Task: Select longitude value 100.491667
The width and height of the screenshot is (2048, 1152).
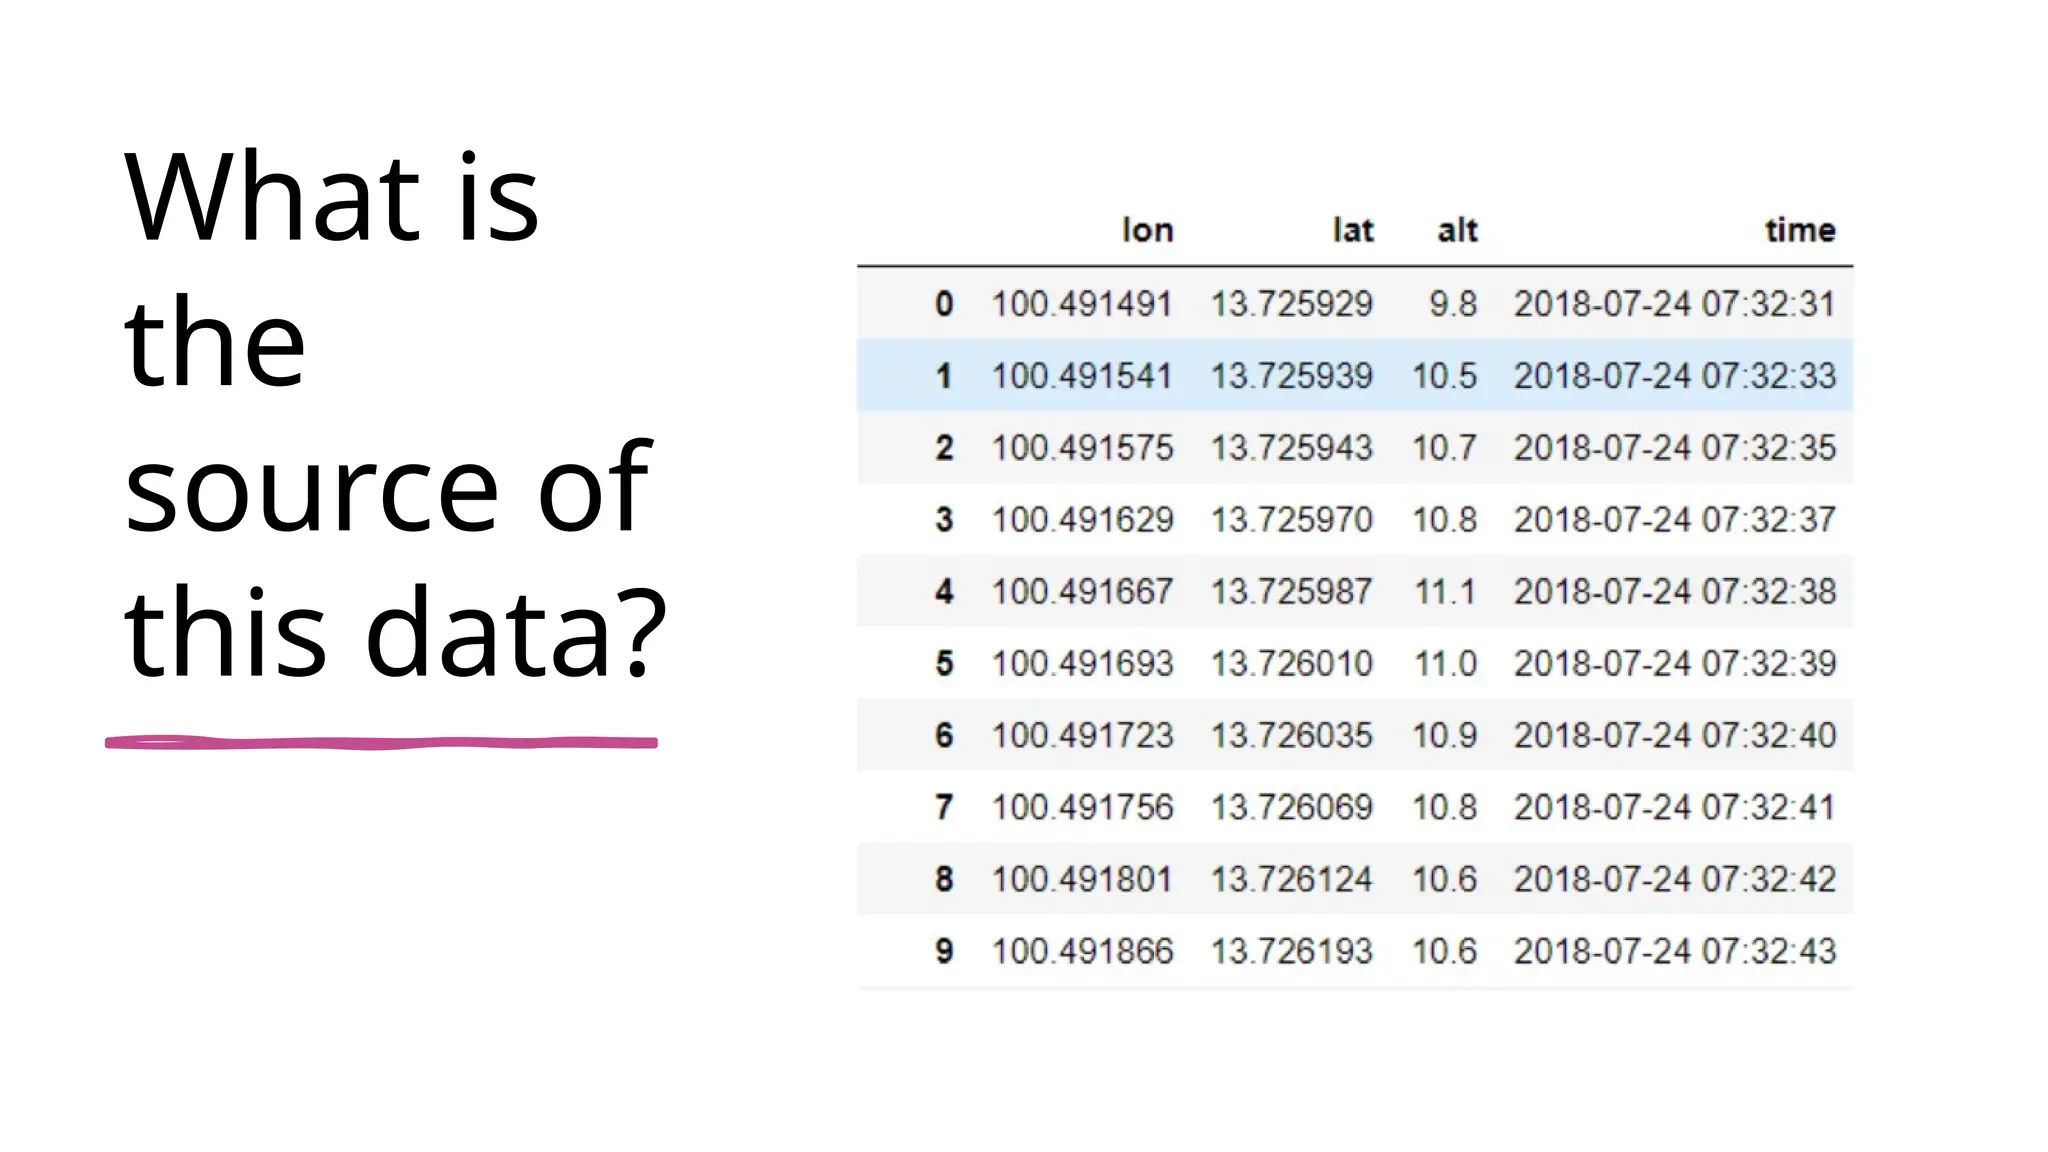Action: coord(1082,591)
